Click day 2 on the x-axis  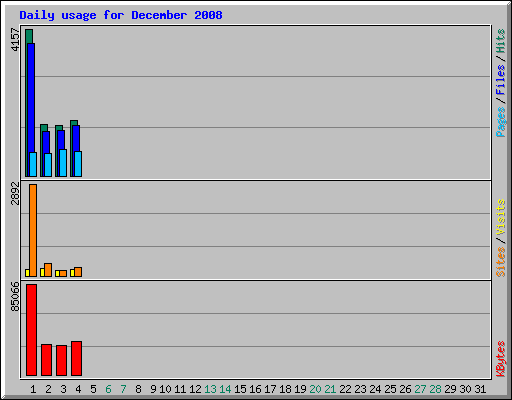(48, 389)
